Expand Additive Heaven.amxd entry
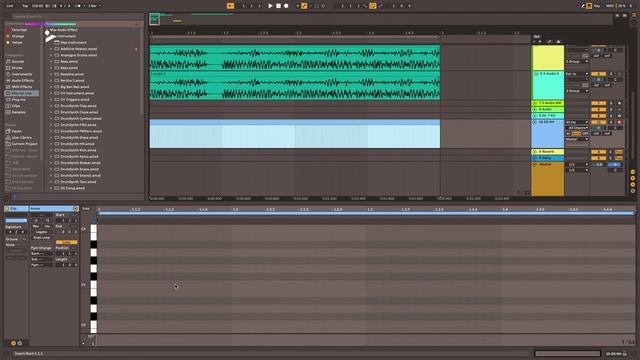 52,49
